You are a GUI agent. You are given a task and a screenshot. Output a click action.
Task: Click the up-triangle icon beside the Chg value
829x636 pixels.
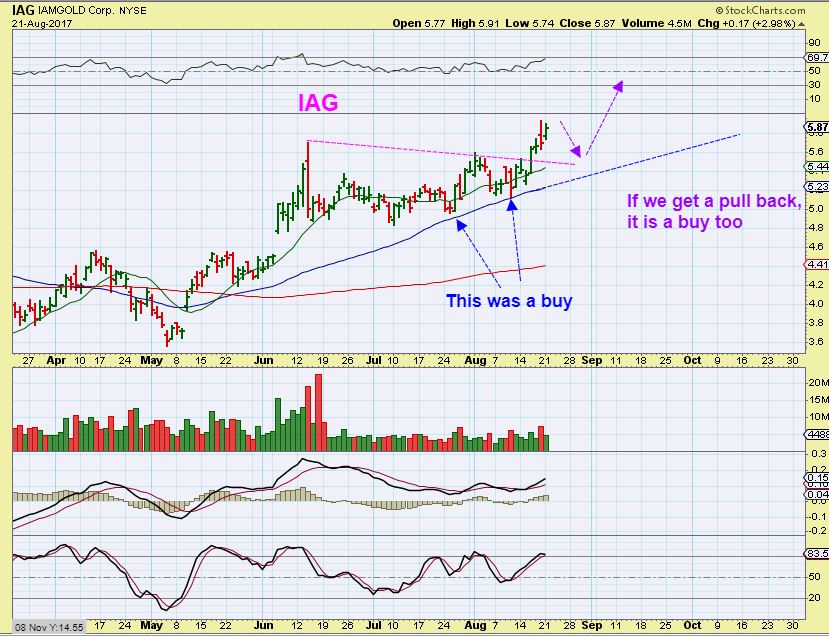pos(802,24)
